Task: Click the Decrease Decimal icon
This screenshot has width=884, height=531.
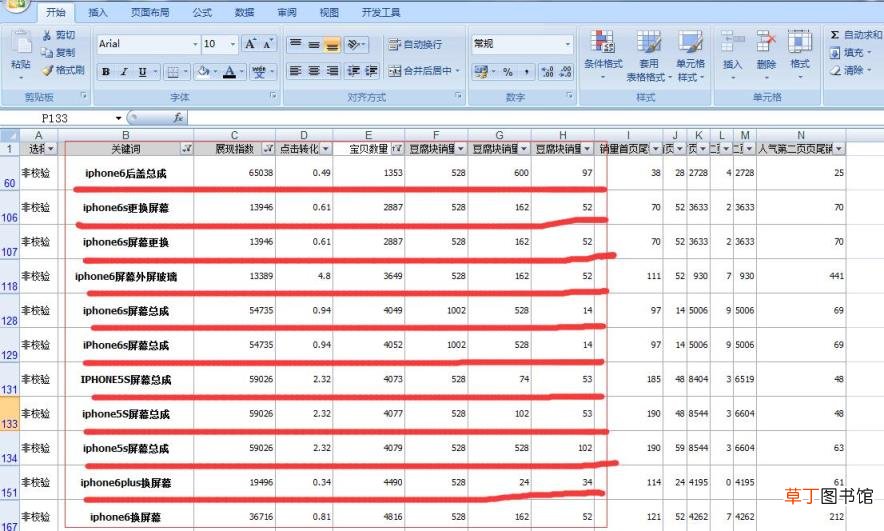Action: (565, 72)
